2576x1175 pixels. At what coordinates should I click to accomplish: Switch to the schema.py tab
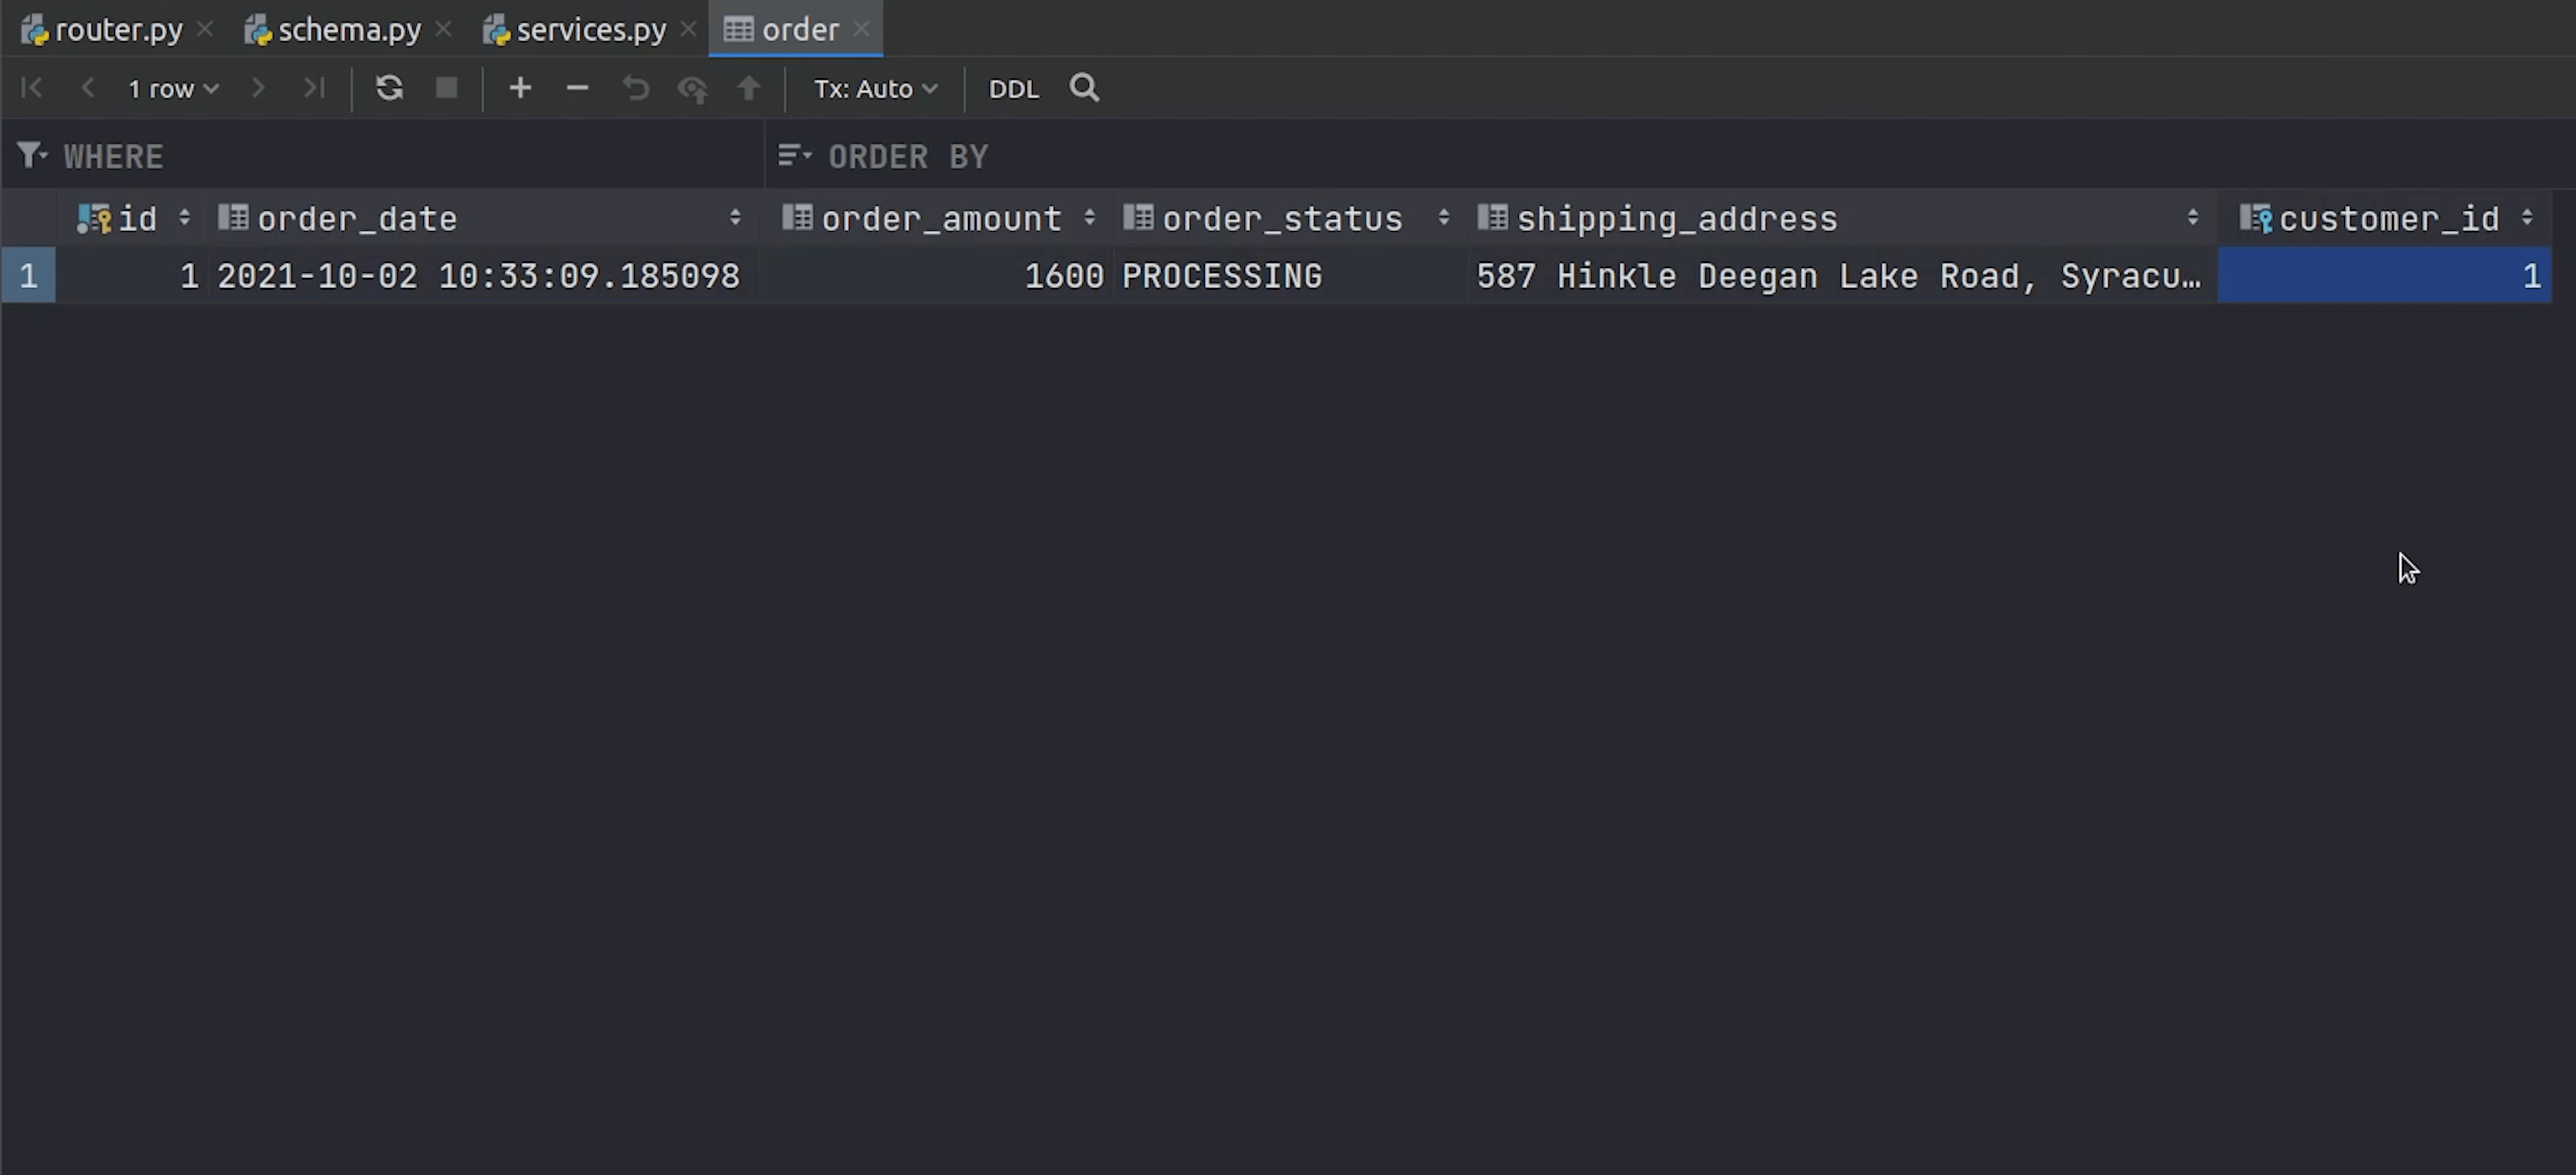(x=348, y=30)
